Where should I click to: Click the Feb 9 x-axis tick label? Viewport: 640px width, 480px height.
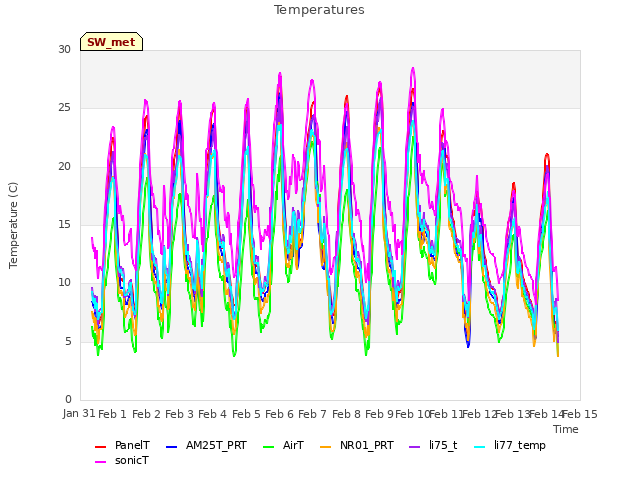(379, 414)
